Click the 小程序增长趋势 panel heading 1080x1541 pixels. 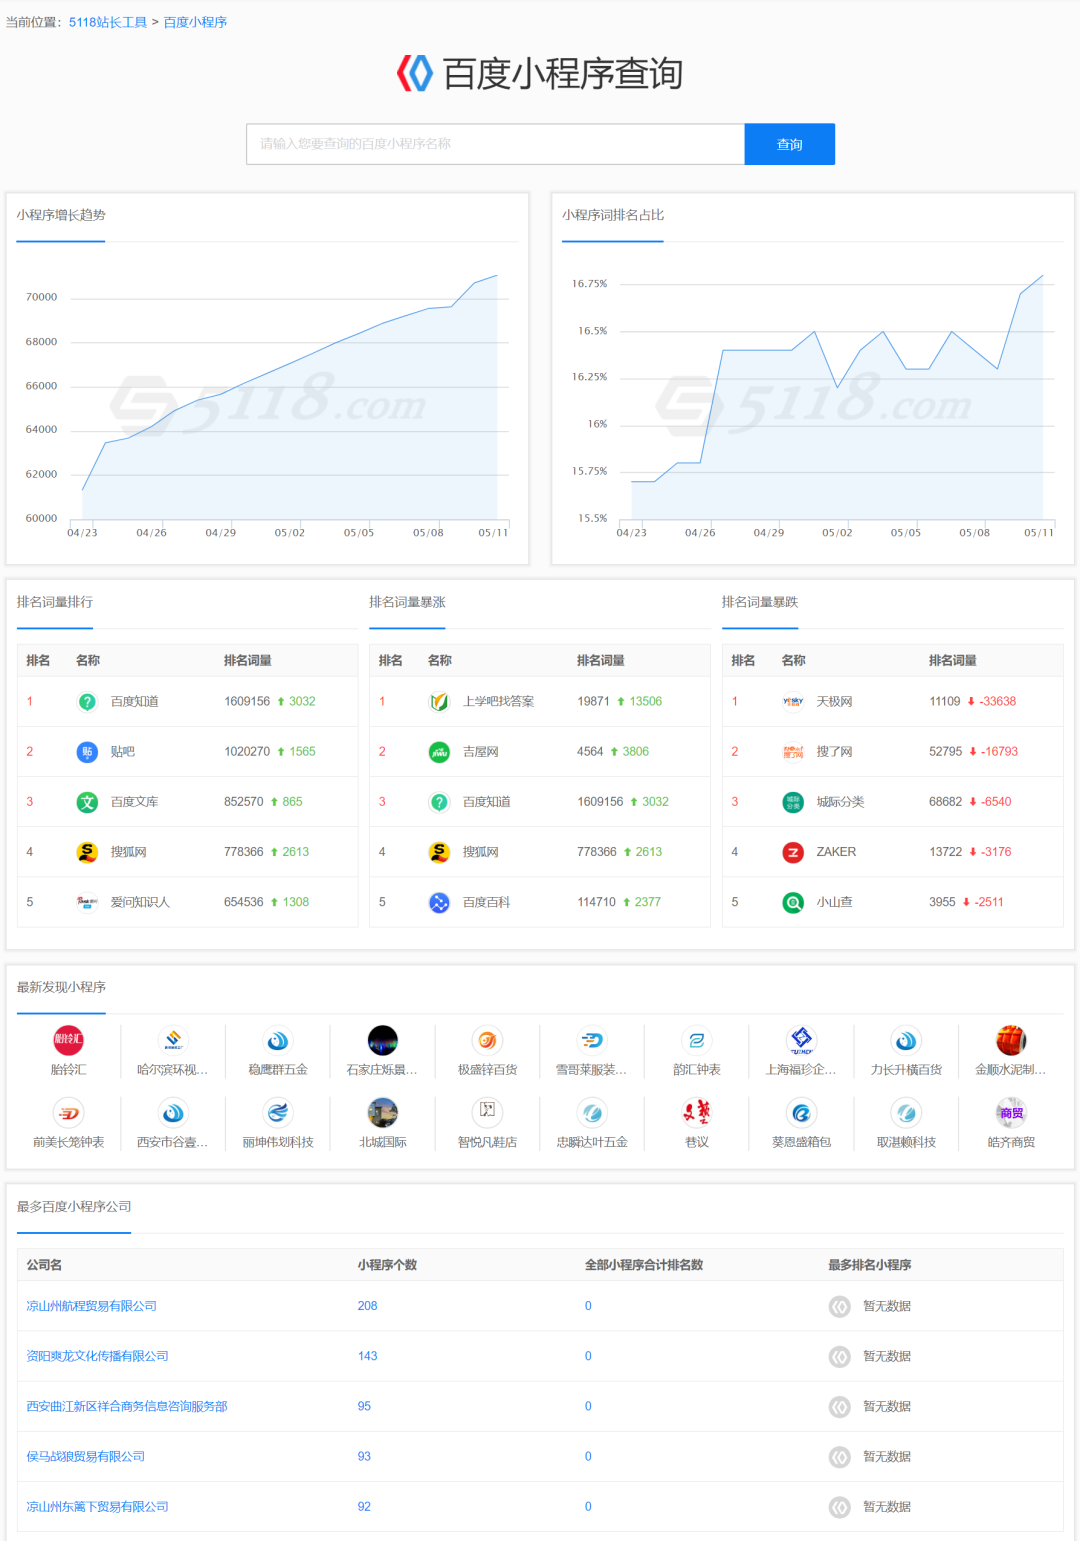[61, 215]
